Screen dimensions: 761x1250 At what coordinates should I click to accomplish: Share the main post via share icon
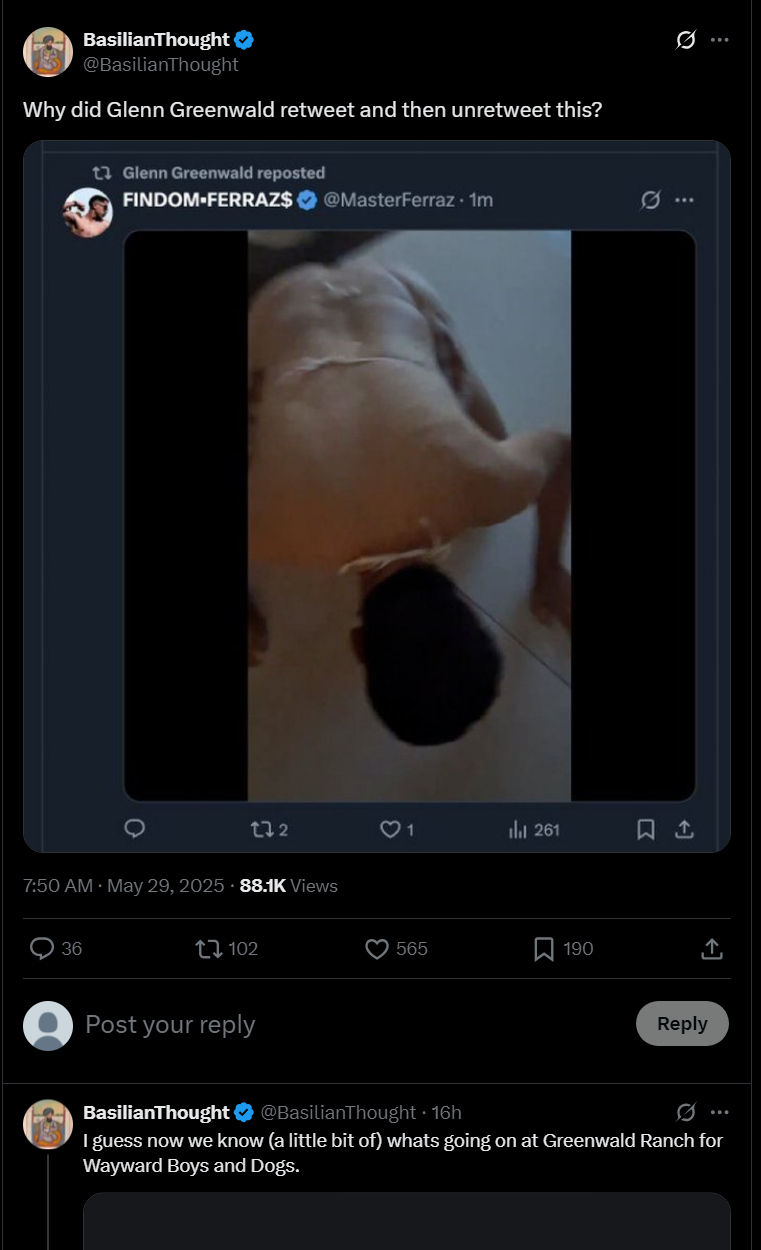tap(712, 948)
